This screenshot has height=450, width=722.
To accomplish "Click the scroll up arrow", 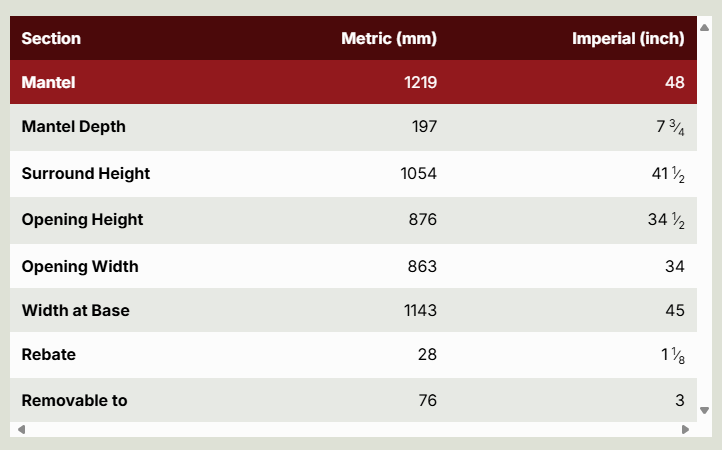I will click(704, 28).
